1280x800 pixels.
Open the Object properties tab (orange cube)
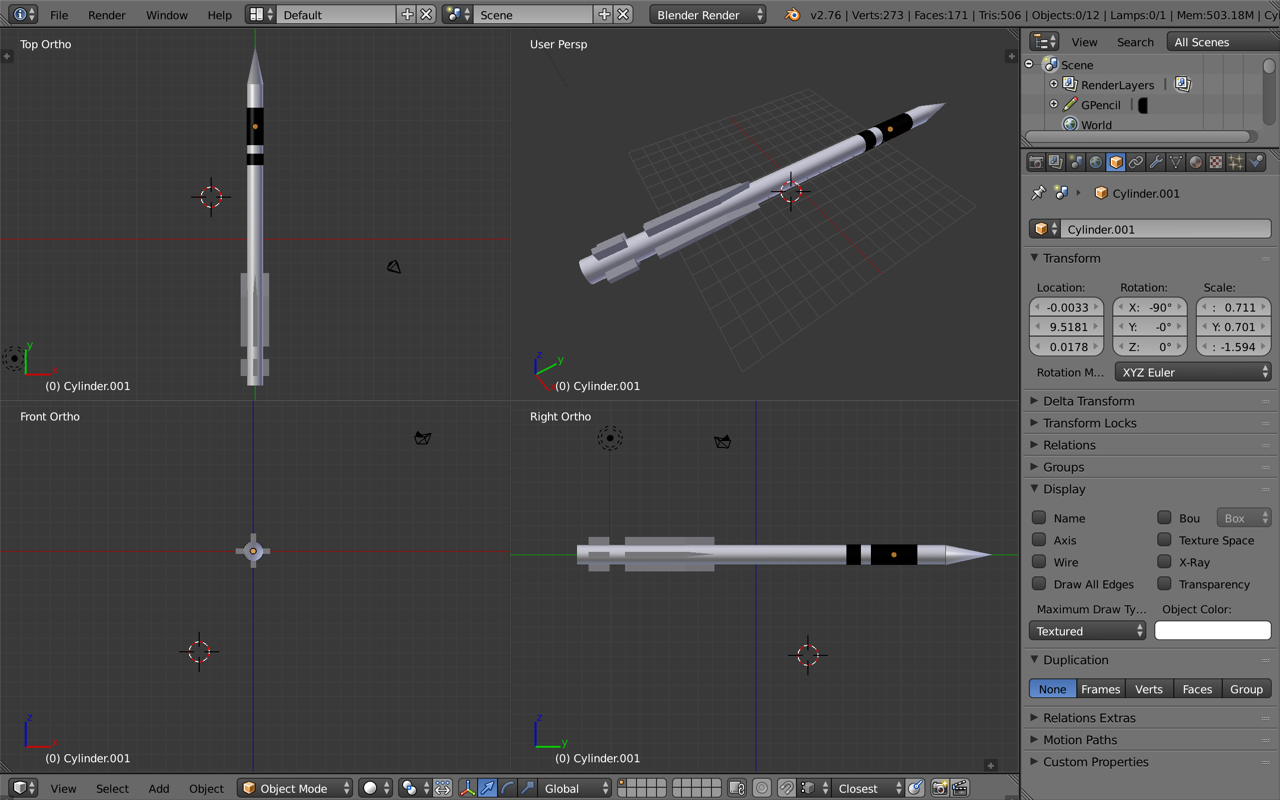pos(1116,162)
